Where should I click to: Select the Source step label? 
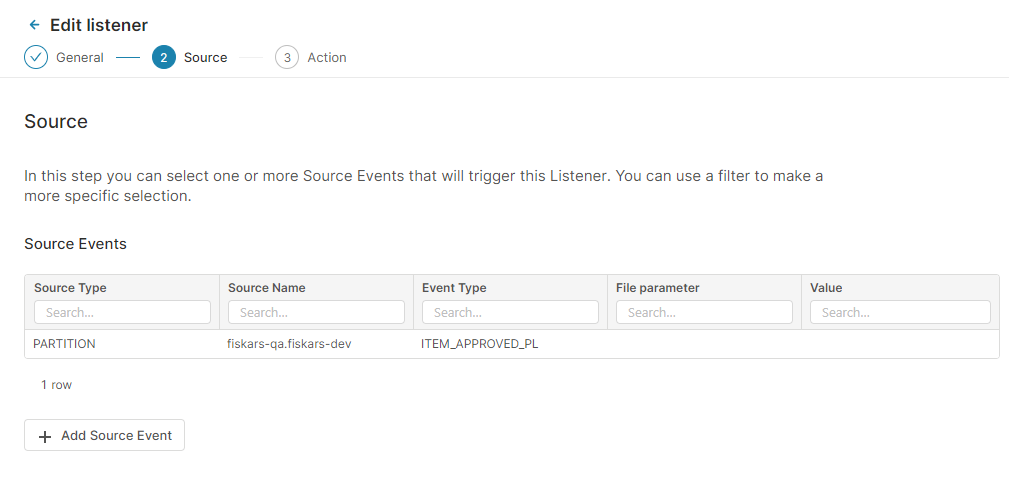pyautogui.click(x=205, y=58)
